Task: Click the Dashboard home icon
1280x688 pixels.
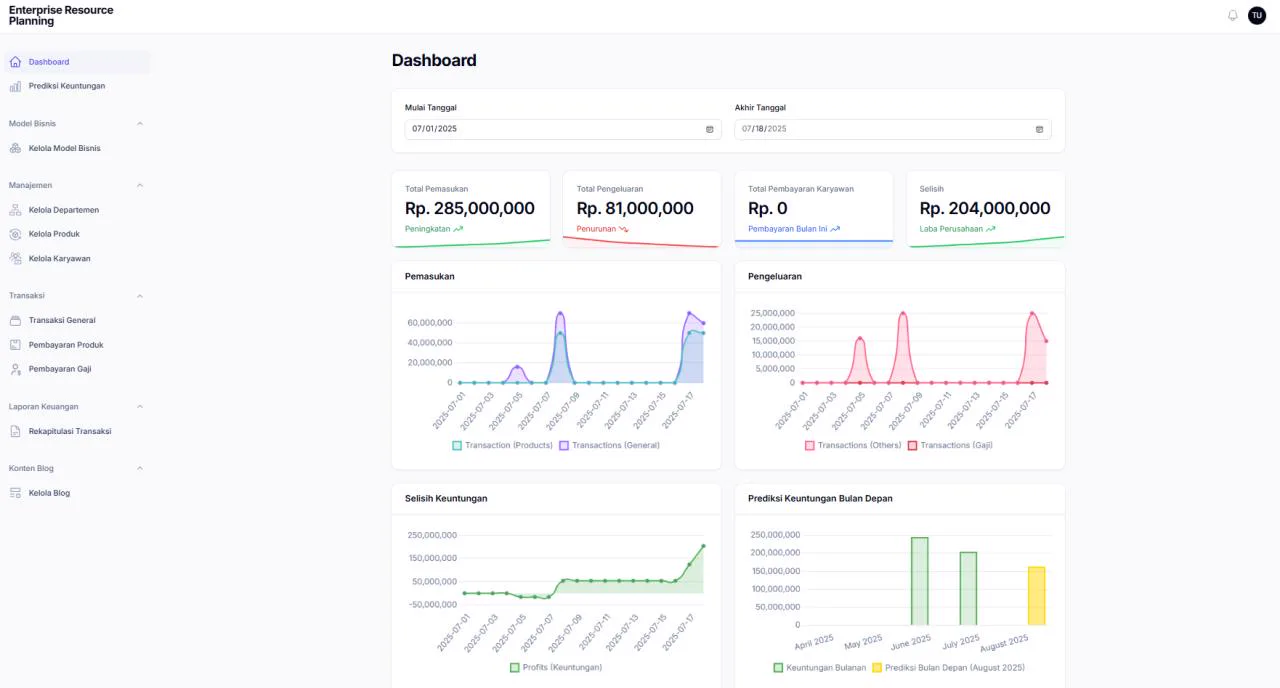Action: (15, 62)
